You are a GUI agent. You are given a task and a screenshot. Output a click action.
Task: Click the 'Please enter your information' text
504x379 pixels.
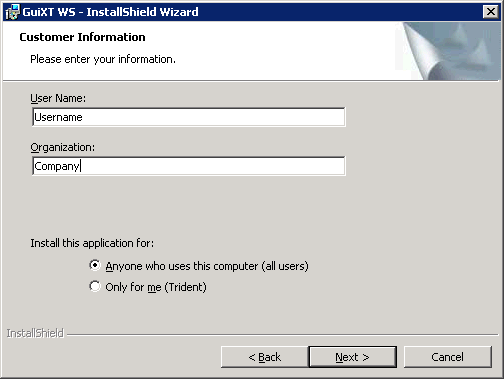point(103,59)
